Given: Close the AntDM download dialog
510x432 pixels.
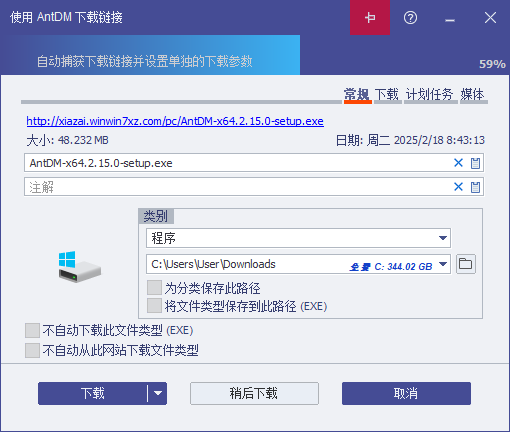Looking at the screenshot, I should click(x=490, y=17).
